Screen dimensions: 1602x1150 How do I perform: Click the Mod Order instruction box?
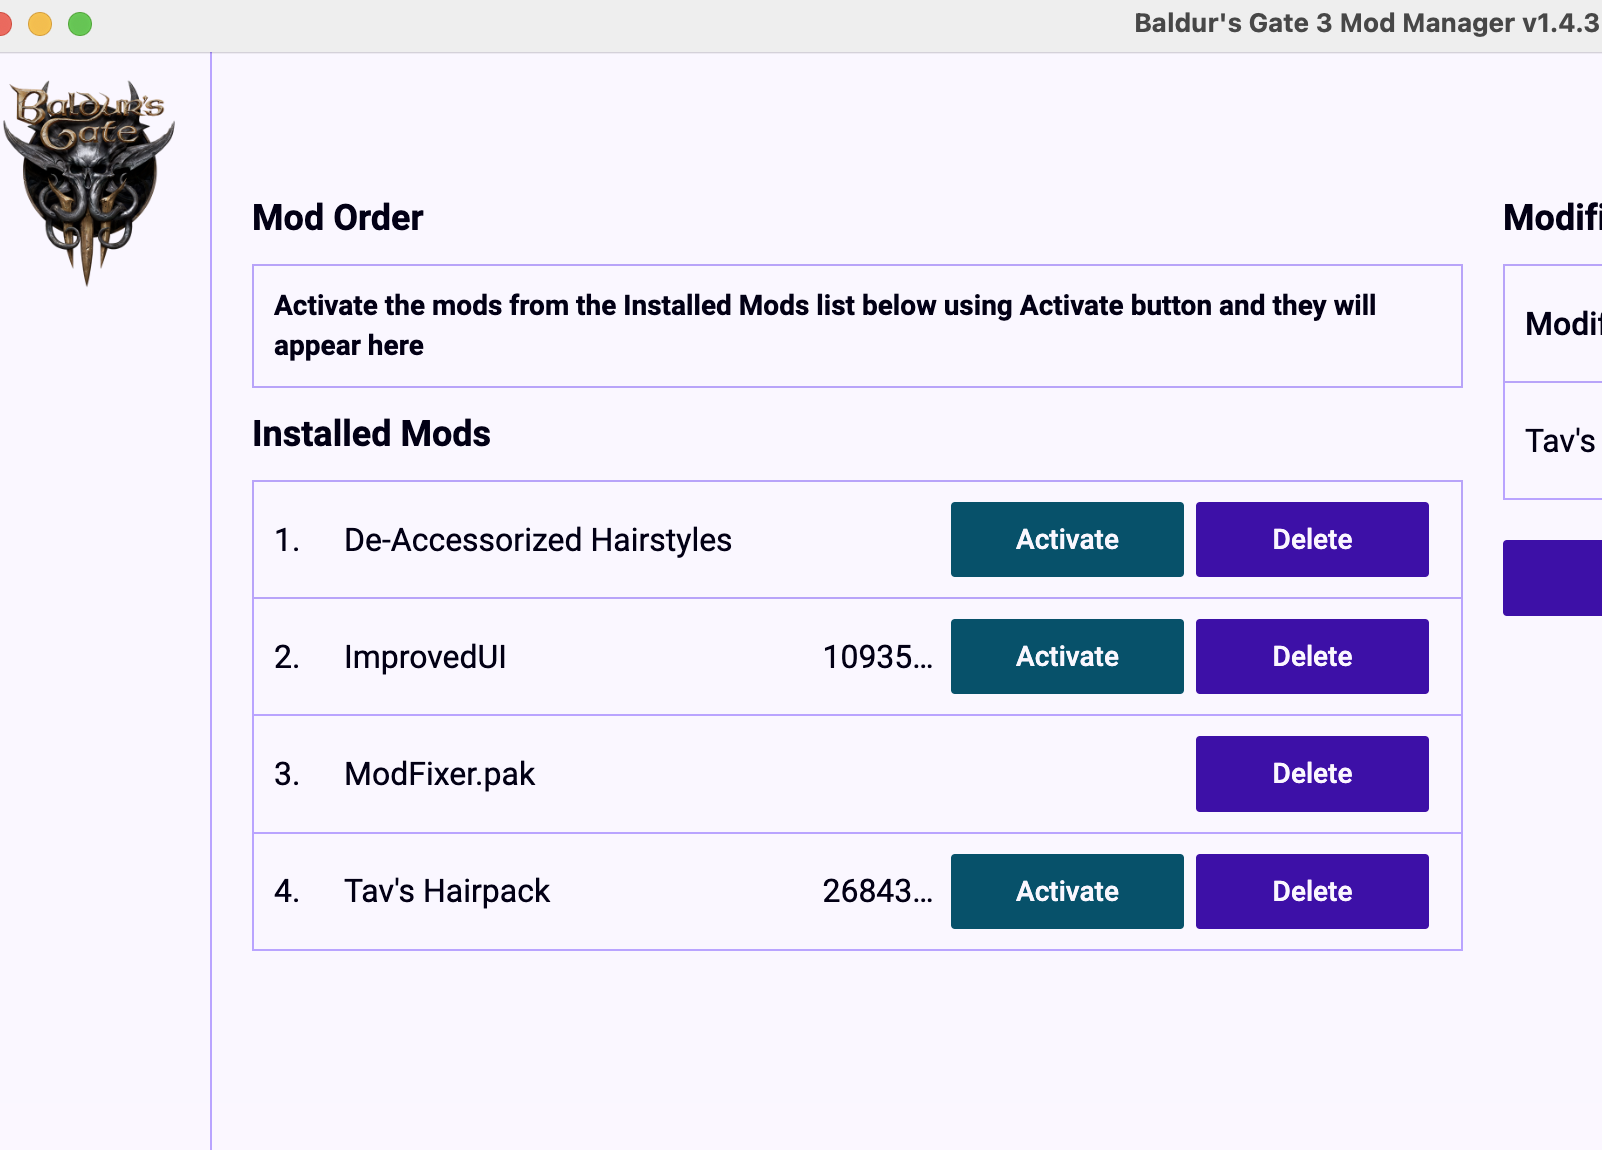point(858,326)
